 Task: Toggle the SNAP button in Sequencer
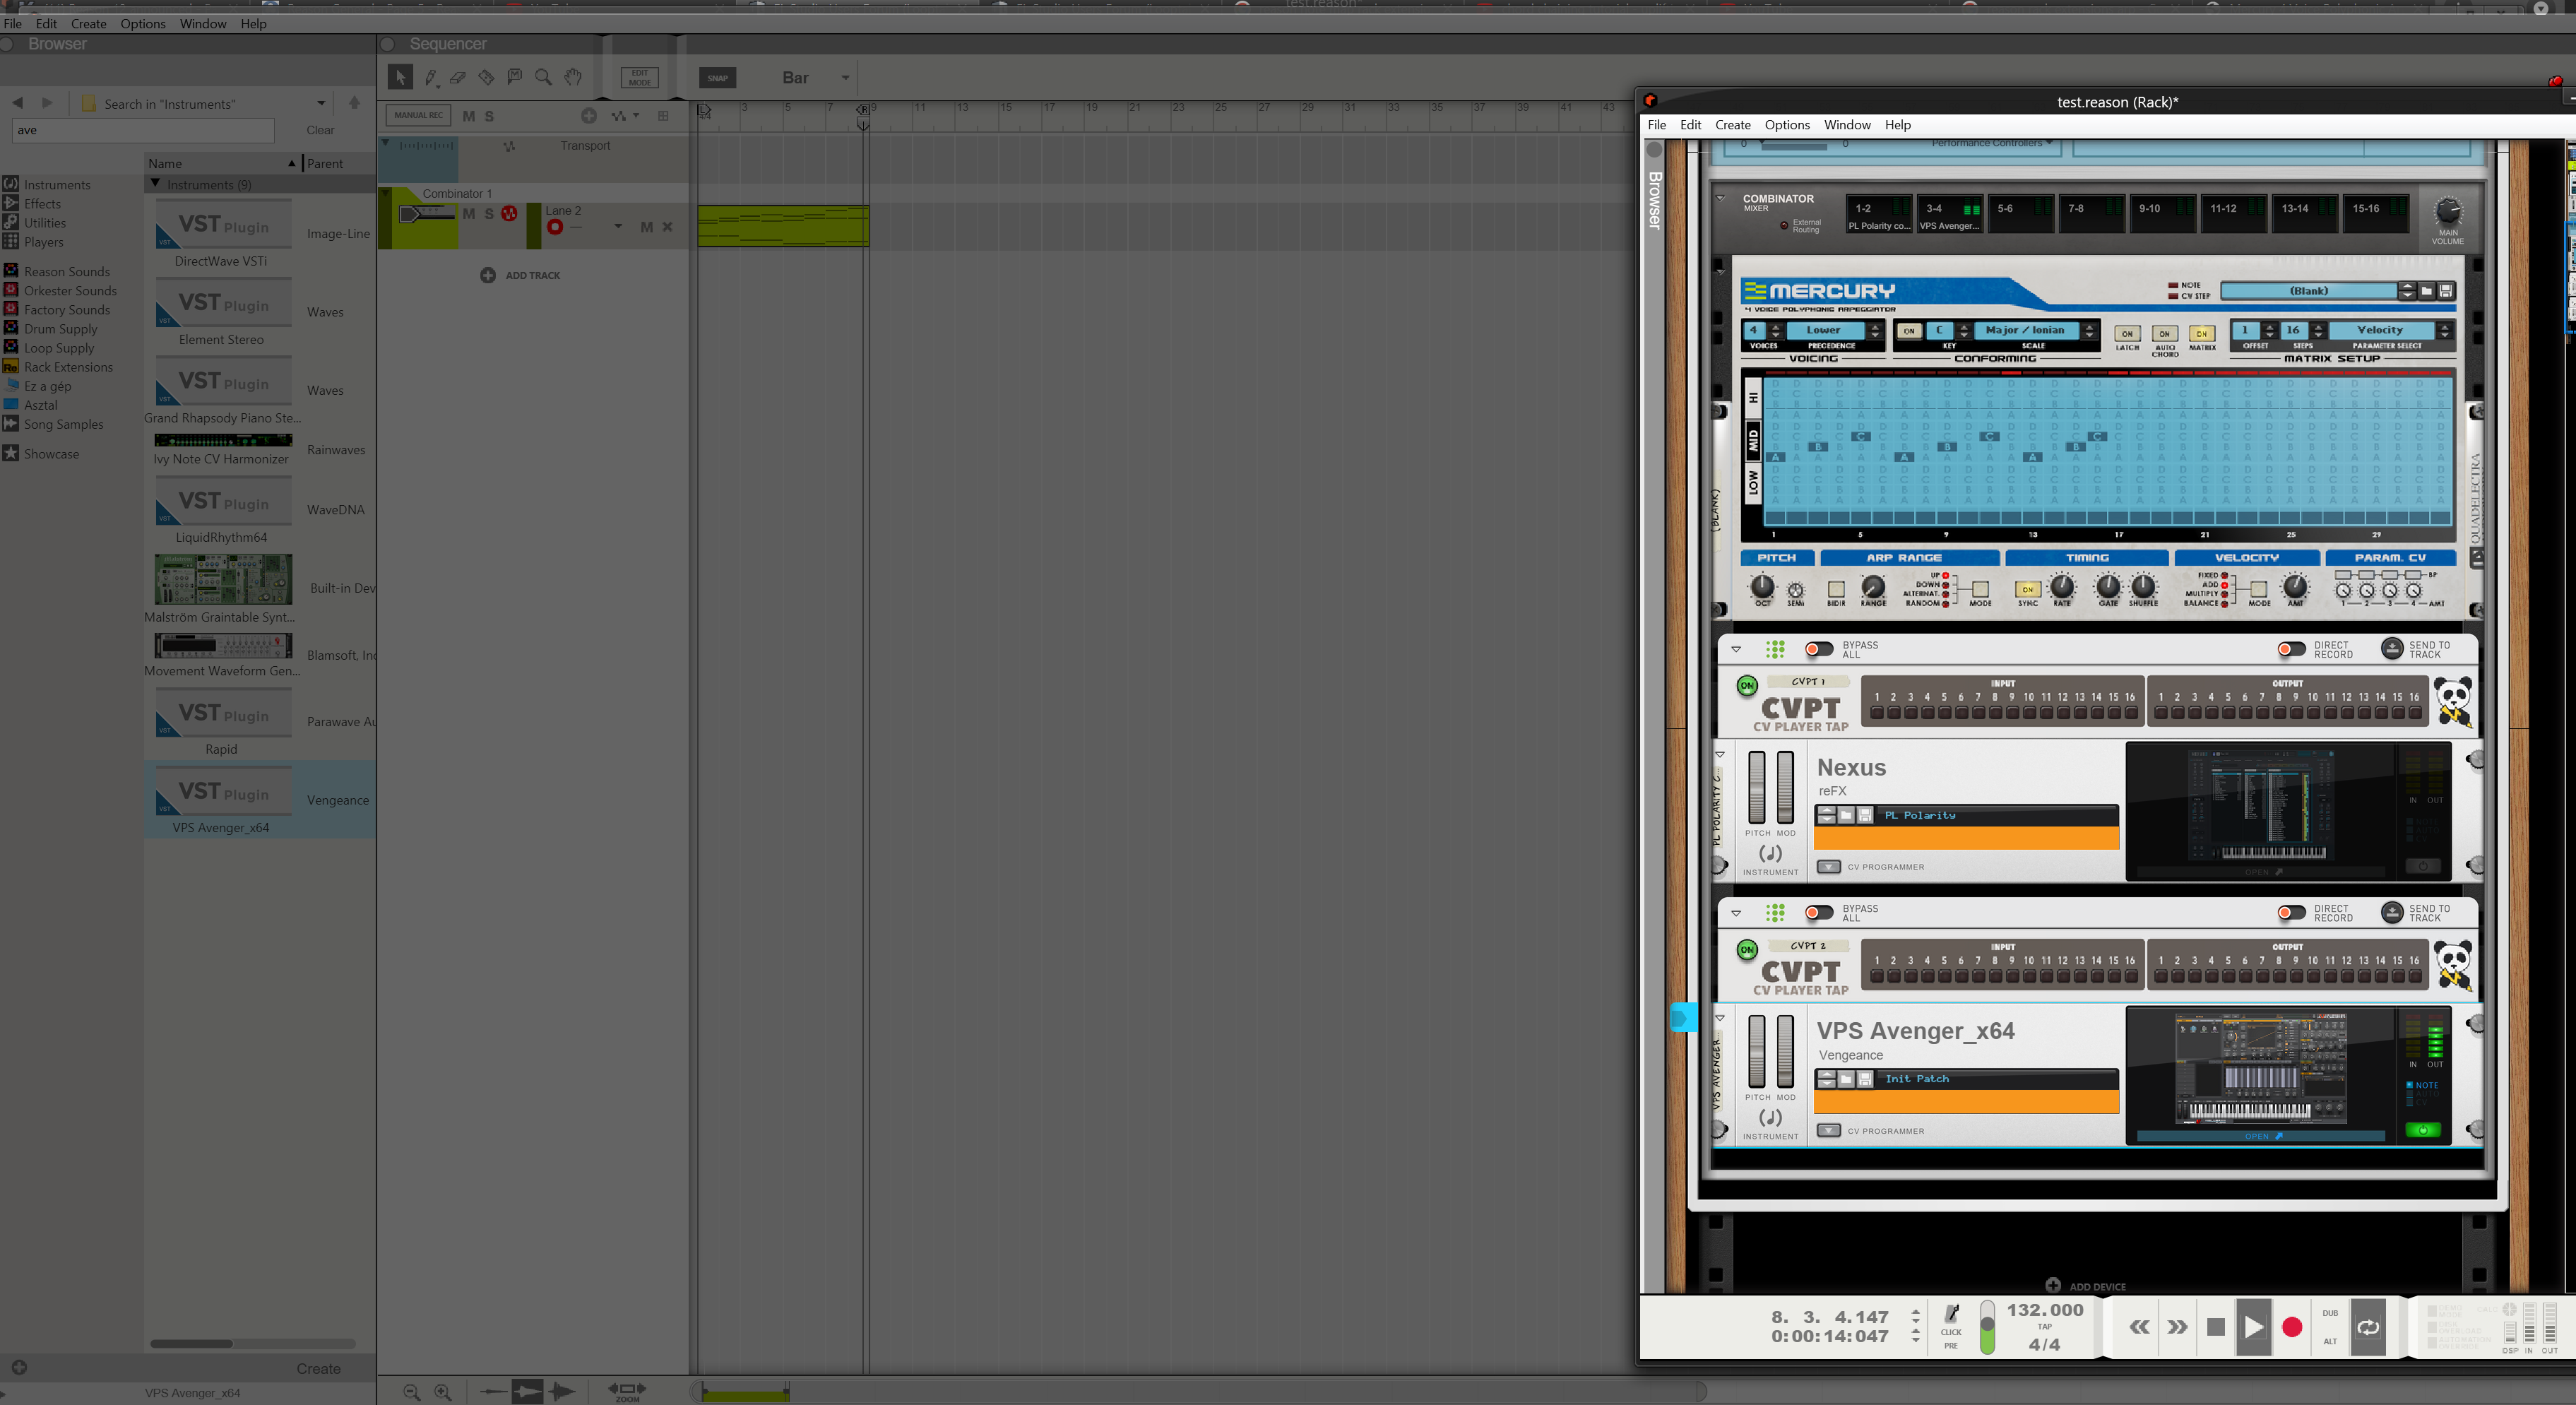[718, 78]
